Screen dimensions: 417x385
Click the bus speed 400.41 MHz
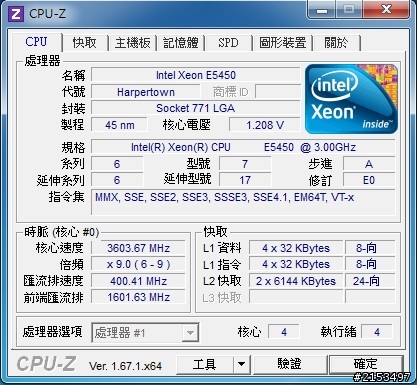[x=138, y=281]
